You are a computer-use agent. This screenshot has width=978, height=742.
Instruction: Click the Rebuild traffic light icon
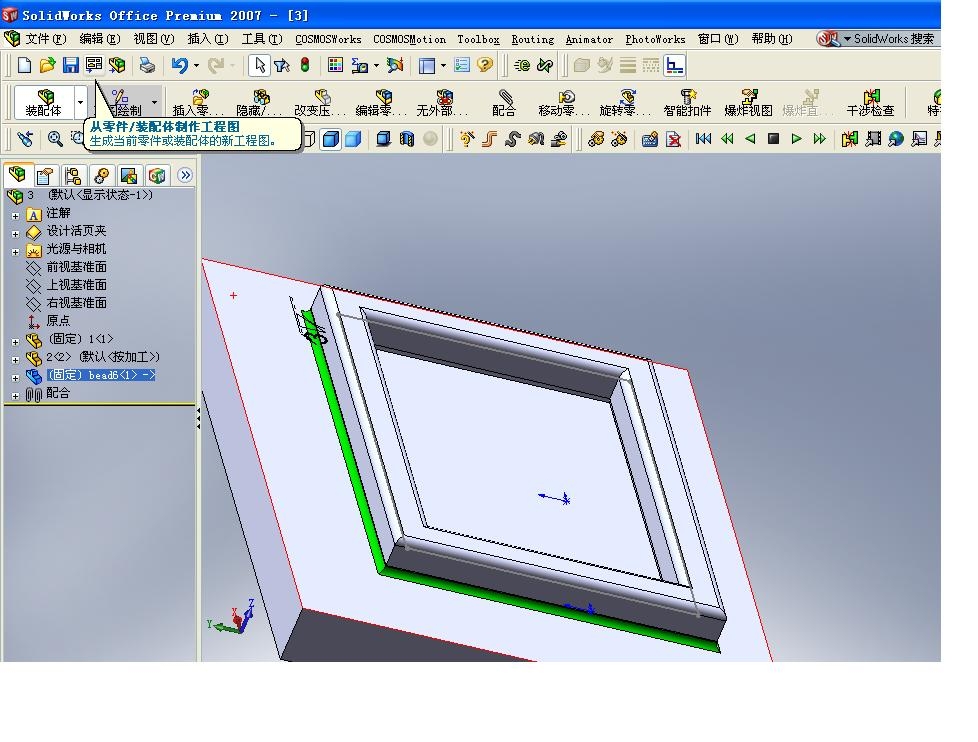[x=305, y=65]
